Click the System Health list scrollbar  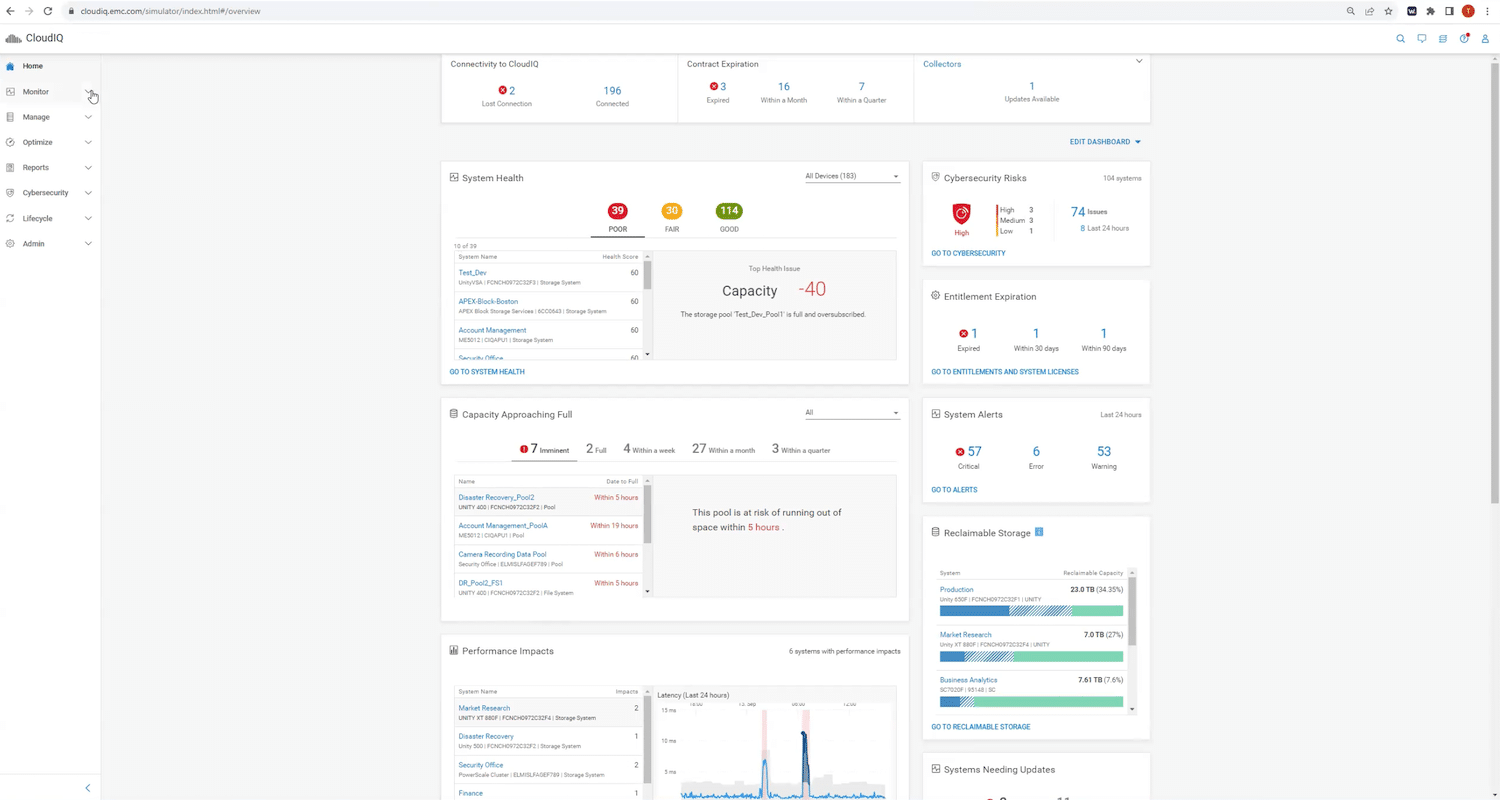click(647, 275)
